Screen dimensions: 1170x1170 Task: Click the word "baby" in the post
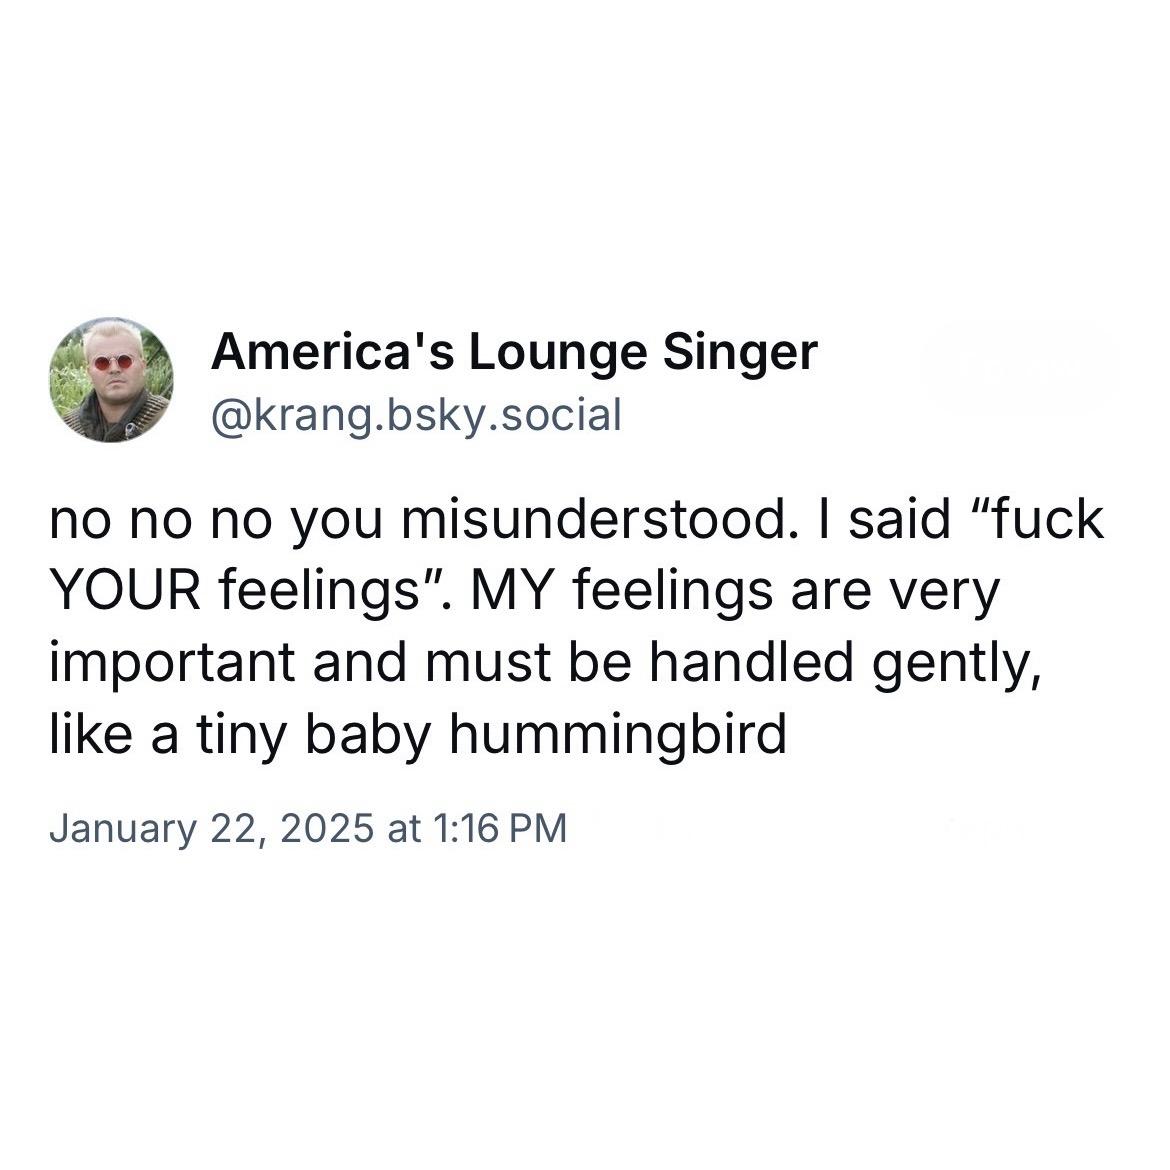(x=368, y=734)
